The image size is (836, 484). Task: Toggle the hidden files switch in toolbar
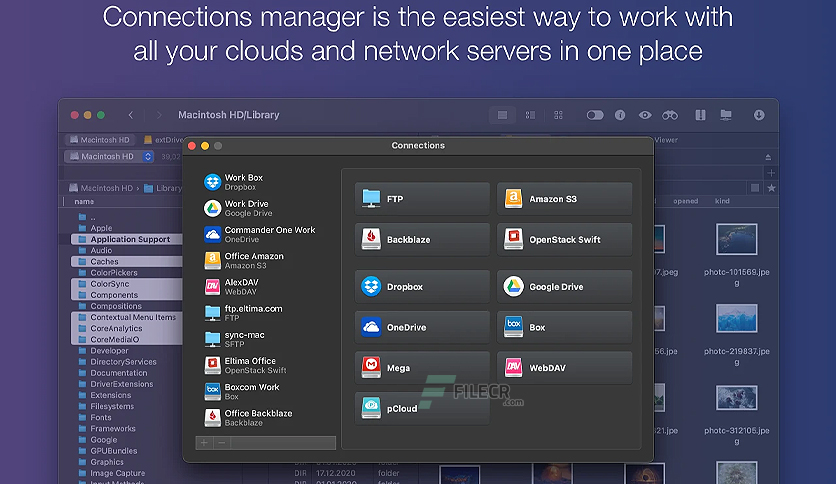(594, 115)
